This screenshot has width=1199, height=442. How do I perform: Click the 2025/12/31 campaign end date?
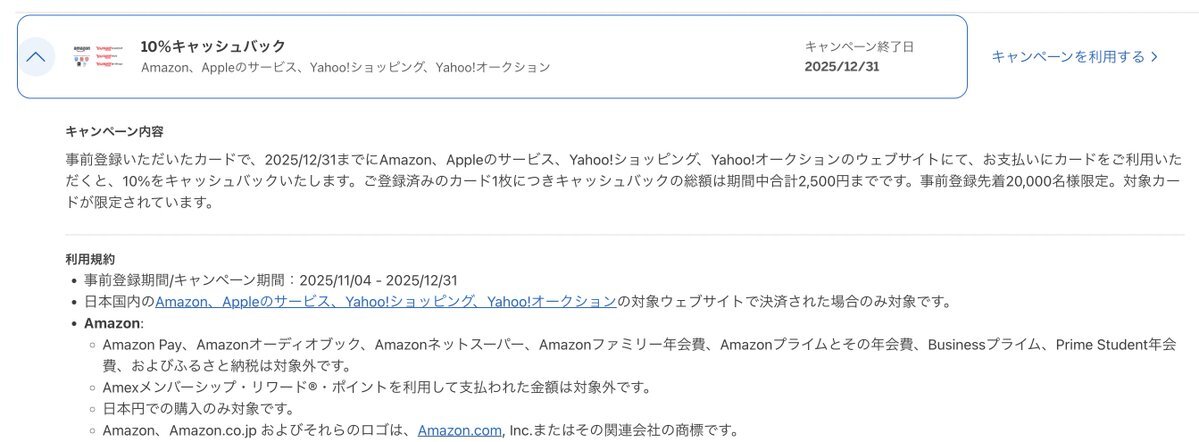coord(842,67)
